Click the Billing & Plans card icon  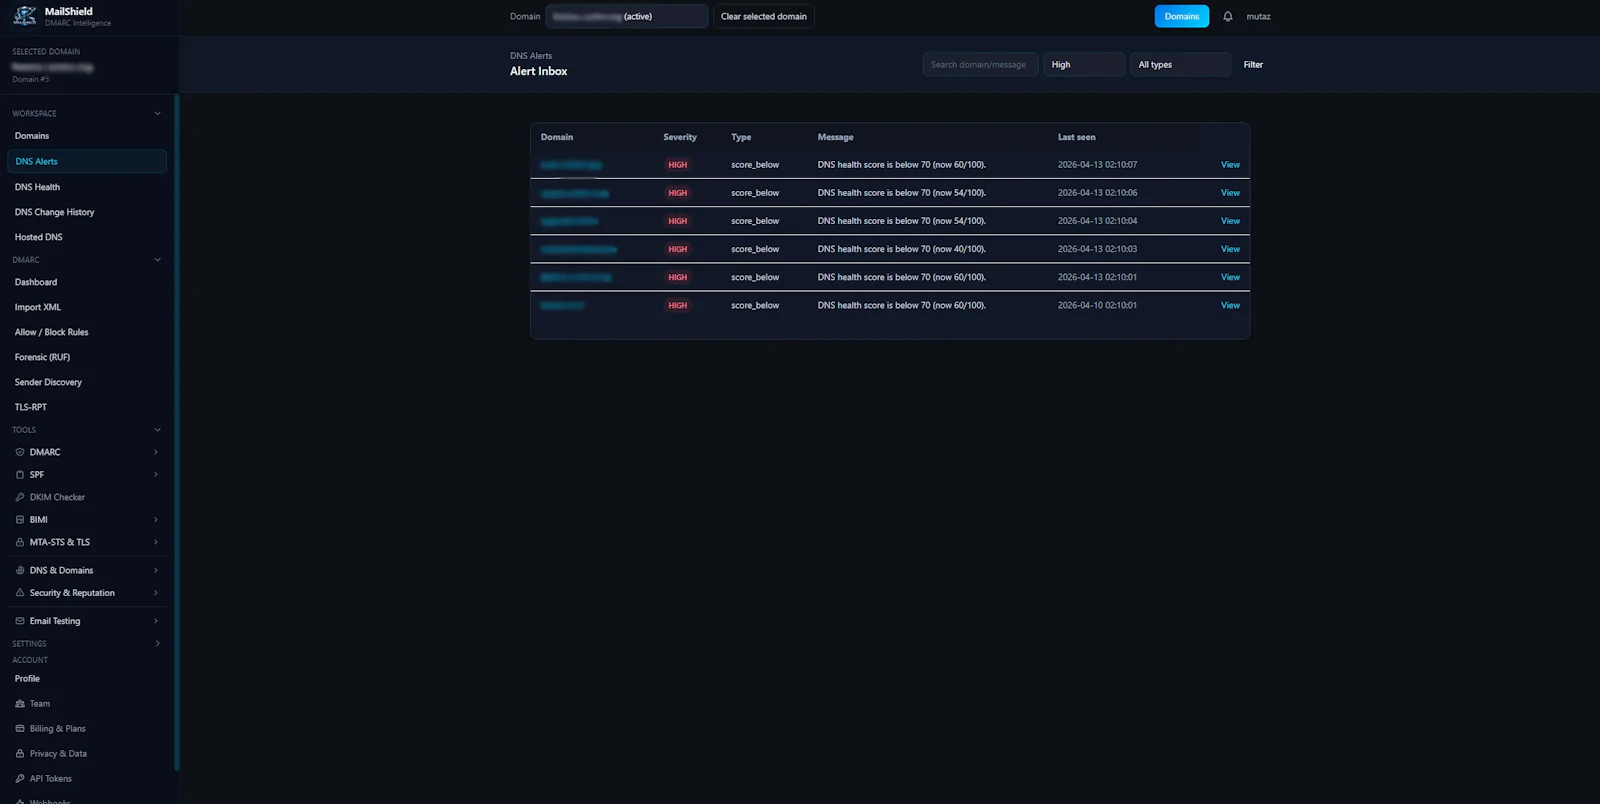tap(20, 729)
